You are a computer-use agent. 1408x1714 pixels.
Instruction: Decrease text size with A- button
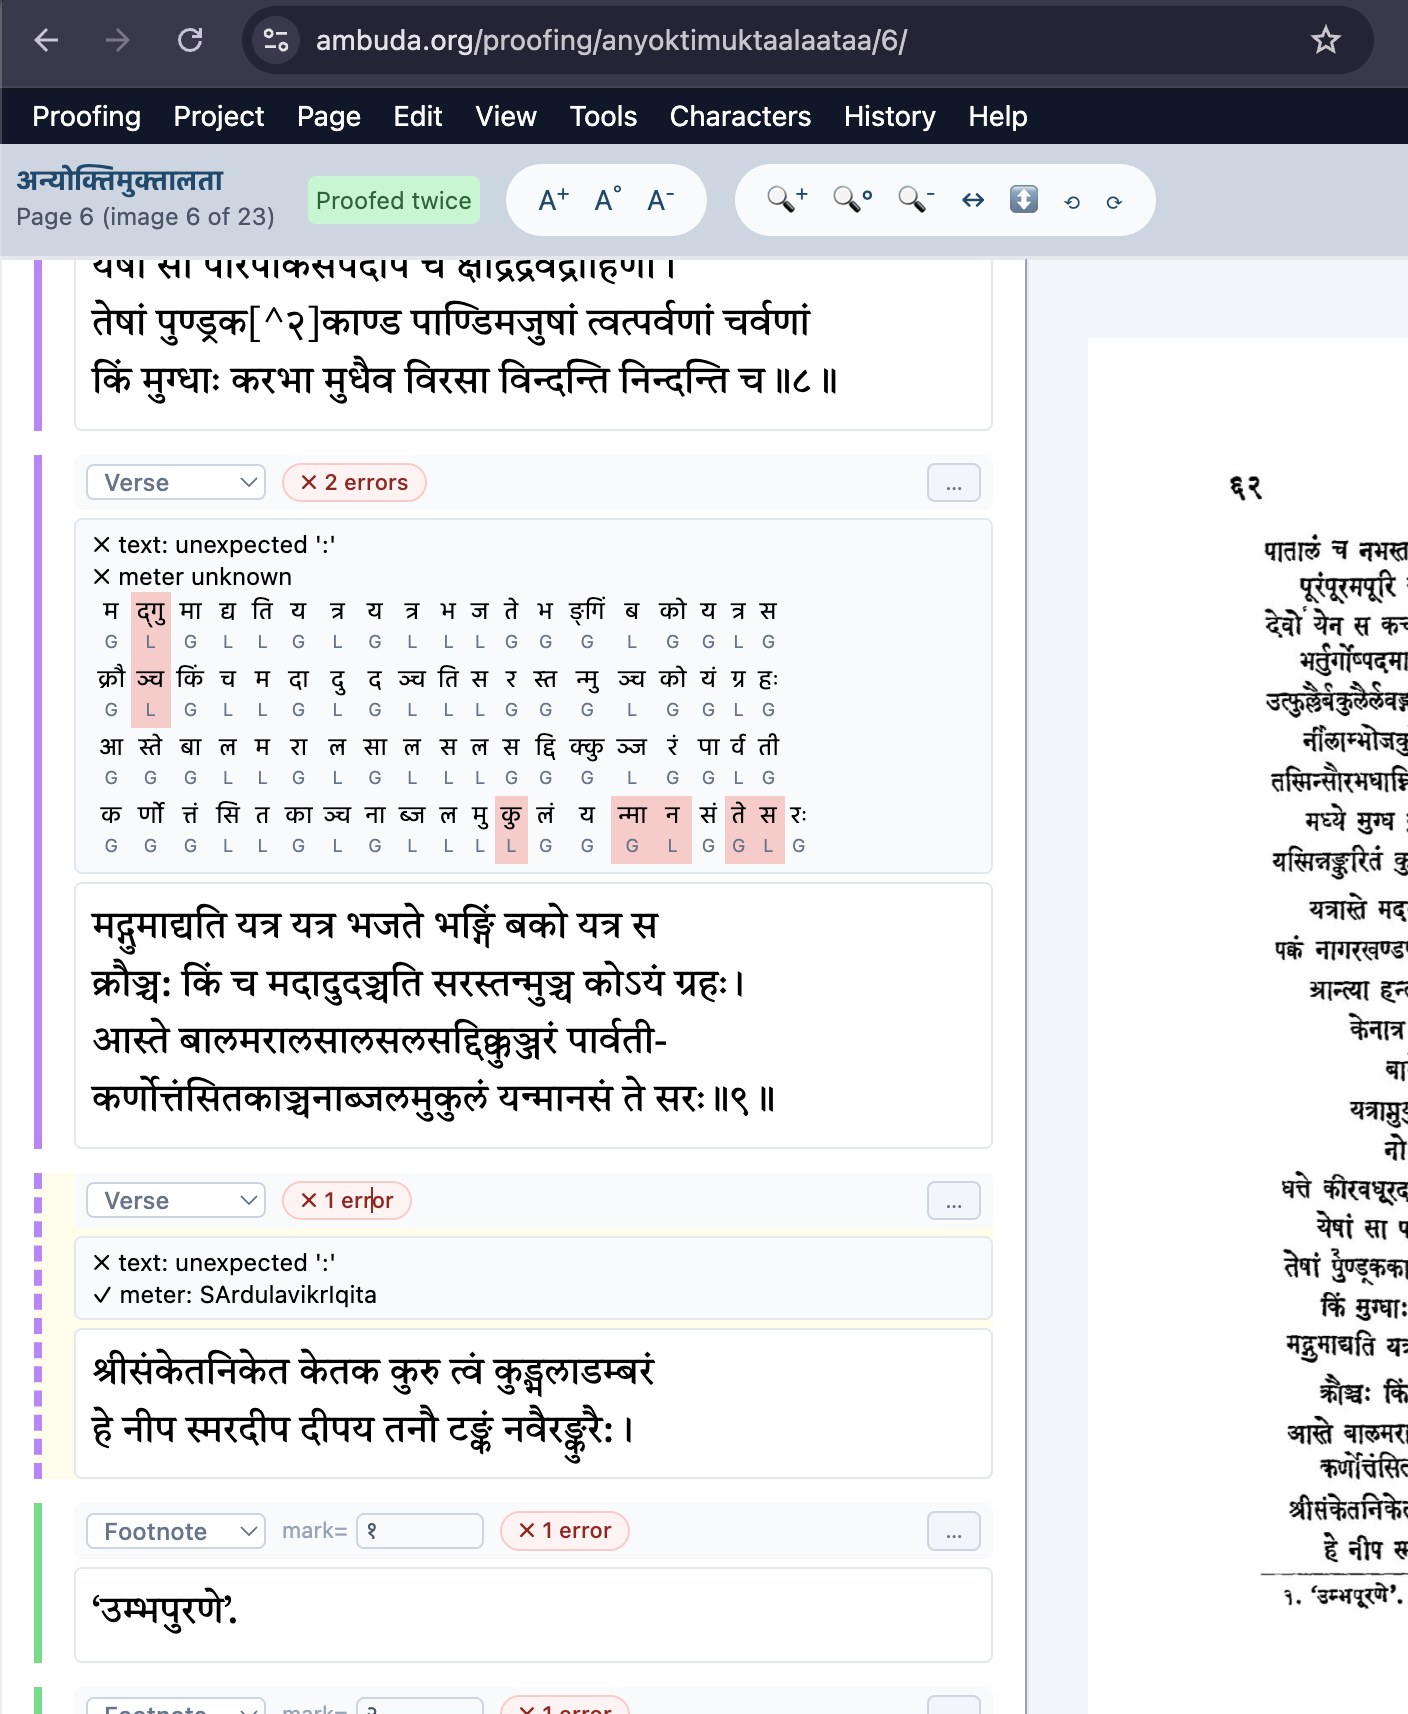tap(661, 200)
